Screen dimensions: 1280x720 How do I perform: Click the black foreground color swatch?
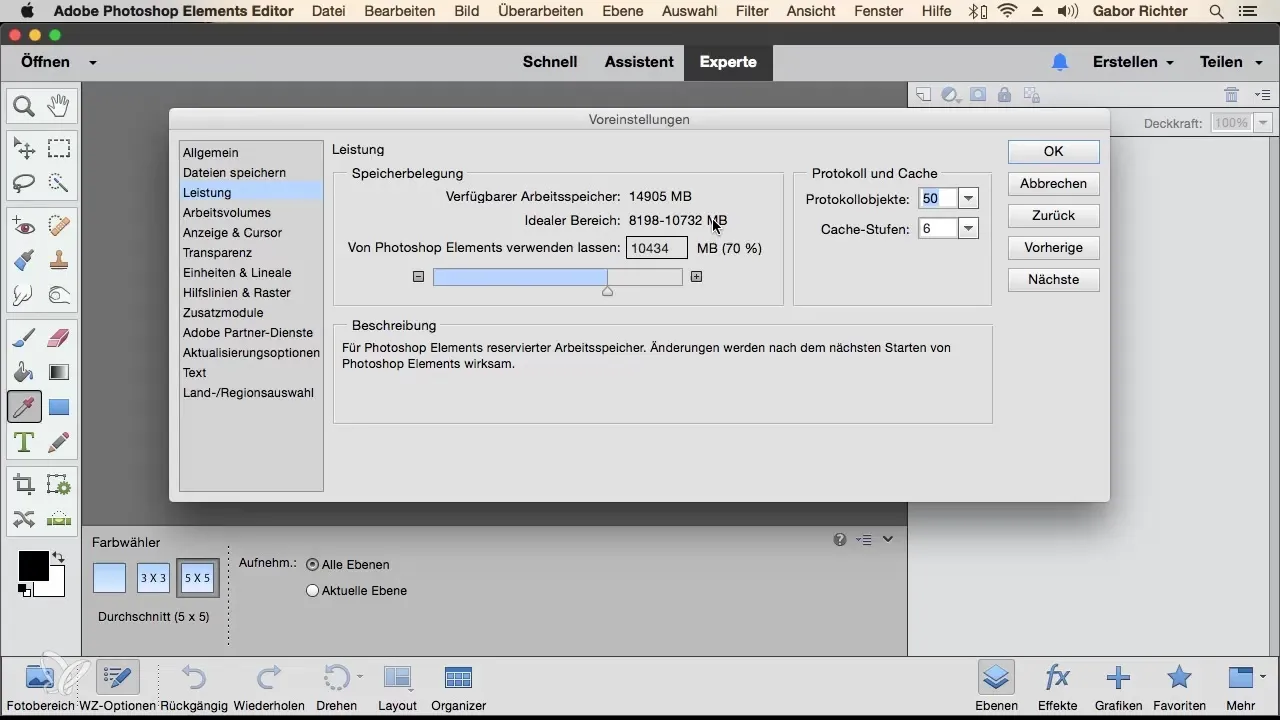(33, 566)
